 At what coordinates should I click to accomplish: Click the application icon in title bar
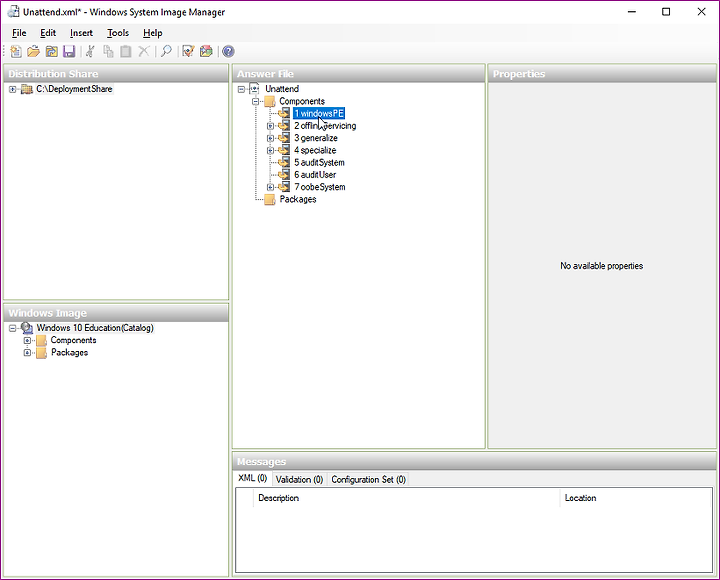14,12
